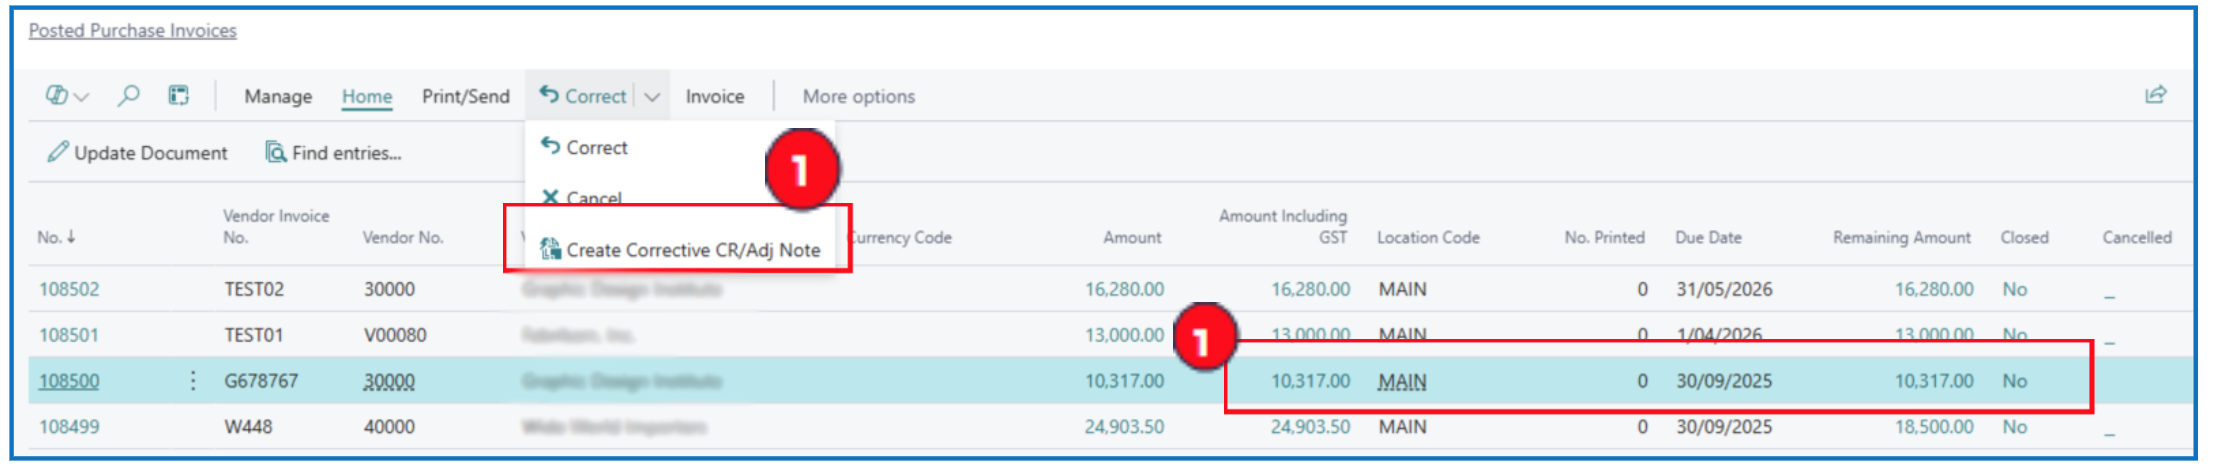Click the 18,500.00 remaining amount for 108499
The height and width of the screenshot is (470, 2216).
pyautogui.click(x=1933, y=427)
